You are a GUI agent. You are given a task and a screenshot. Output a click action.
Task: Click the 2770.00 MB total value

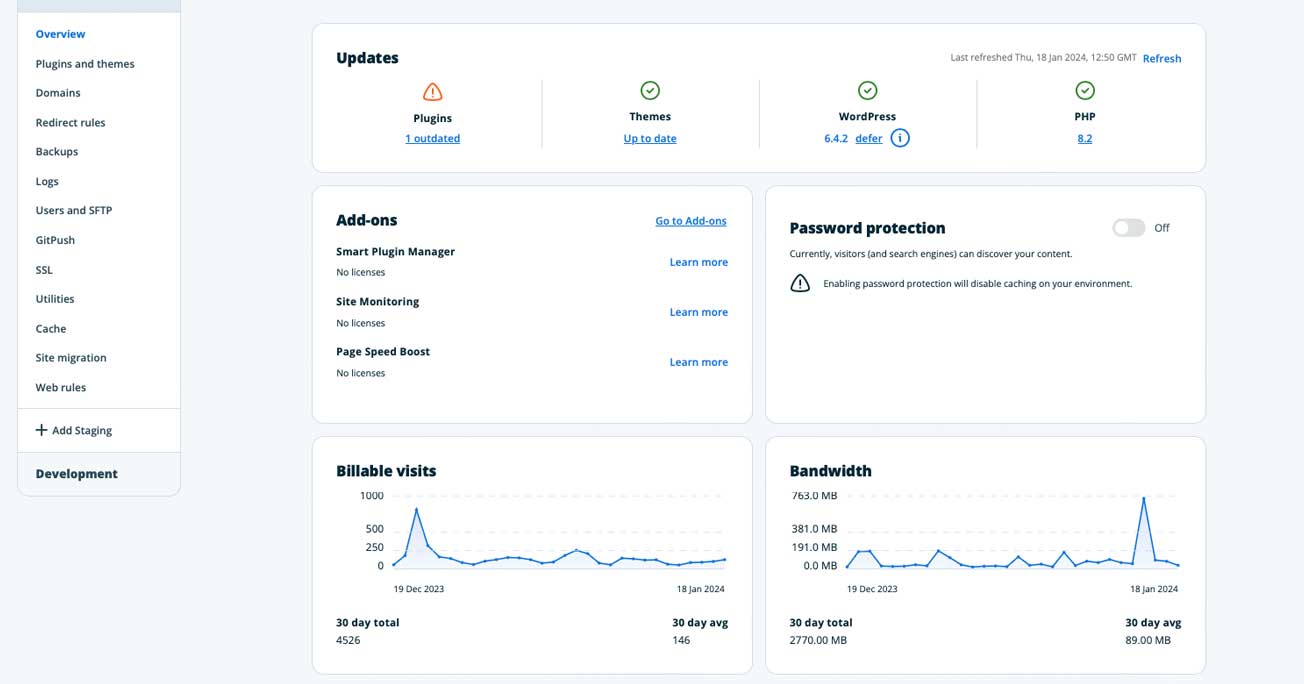pos(818,640)
